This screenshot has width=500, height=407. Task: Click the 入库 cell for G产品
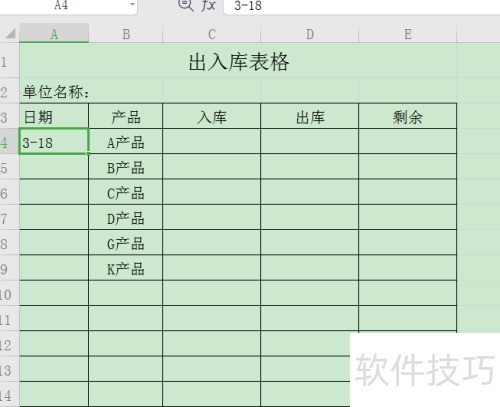click(212, 243)
